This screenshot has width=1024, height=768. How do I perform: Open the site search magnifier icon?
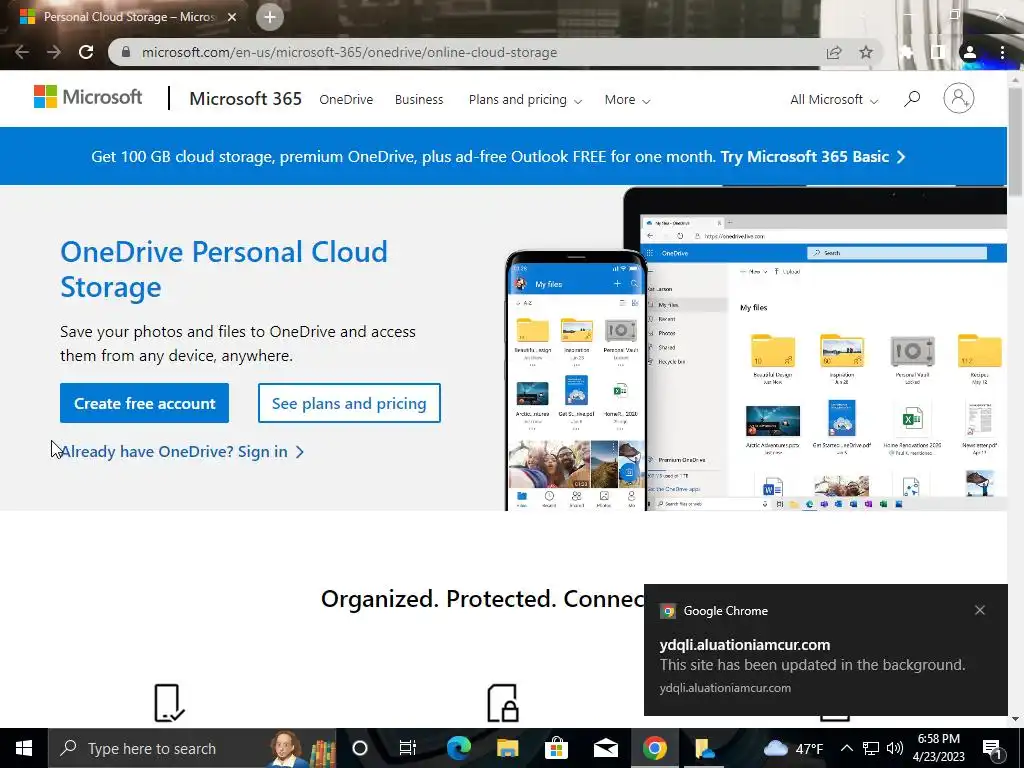pos(912,99)
